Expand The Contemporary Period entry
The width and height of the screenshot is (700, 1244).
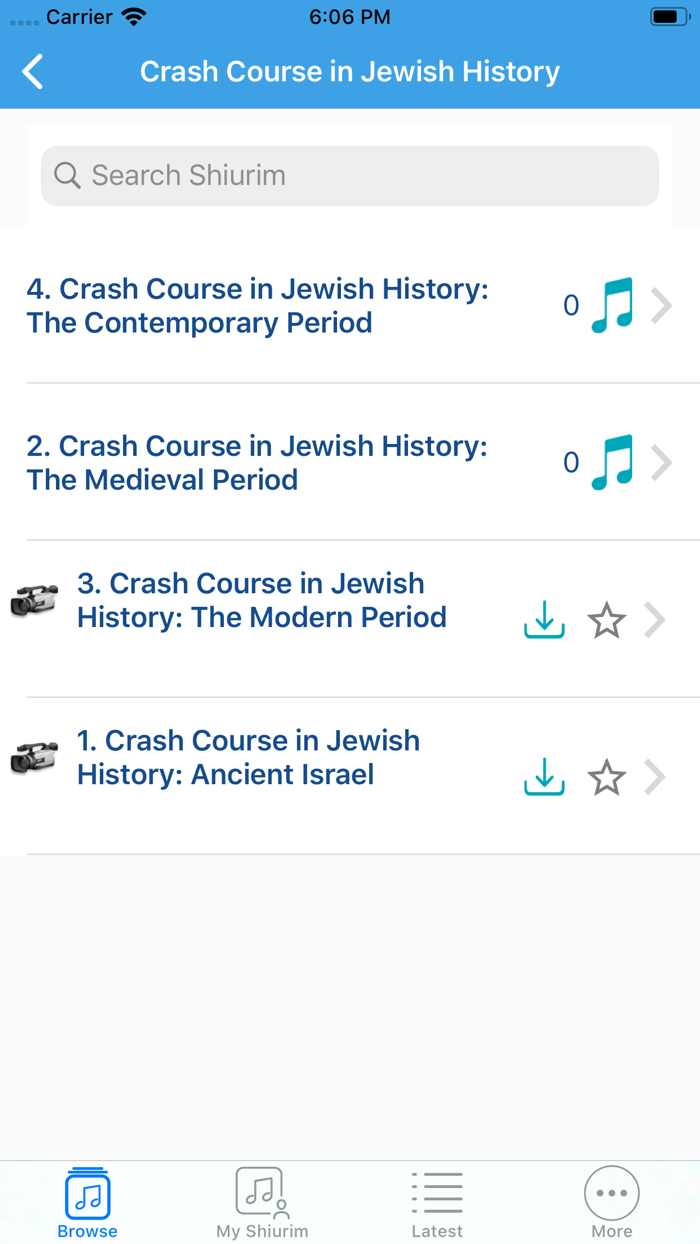click(661, 305)
